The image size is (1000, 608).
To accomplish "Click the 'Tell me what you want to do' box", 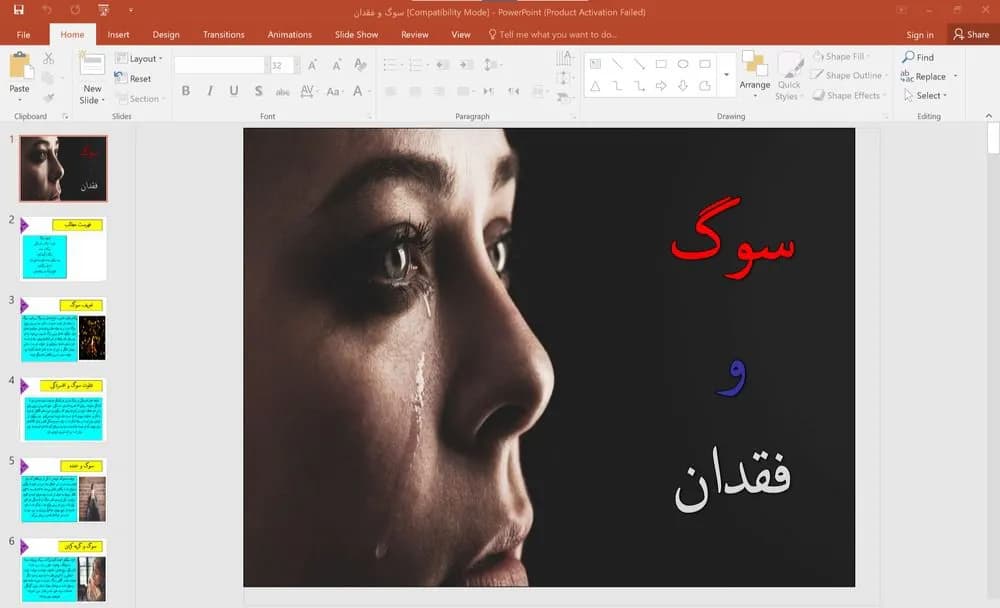I will pos(552,34).
